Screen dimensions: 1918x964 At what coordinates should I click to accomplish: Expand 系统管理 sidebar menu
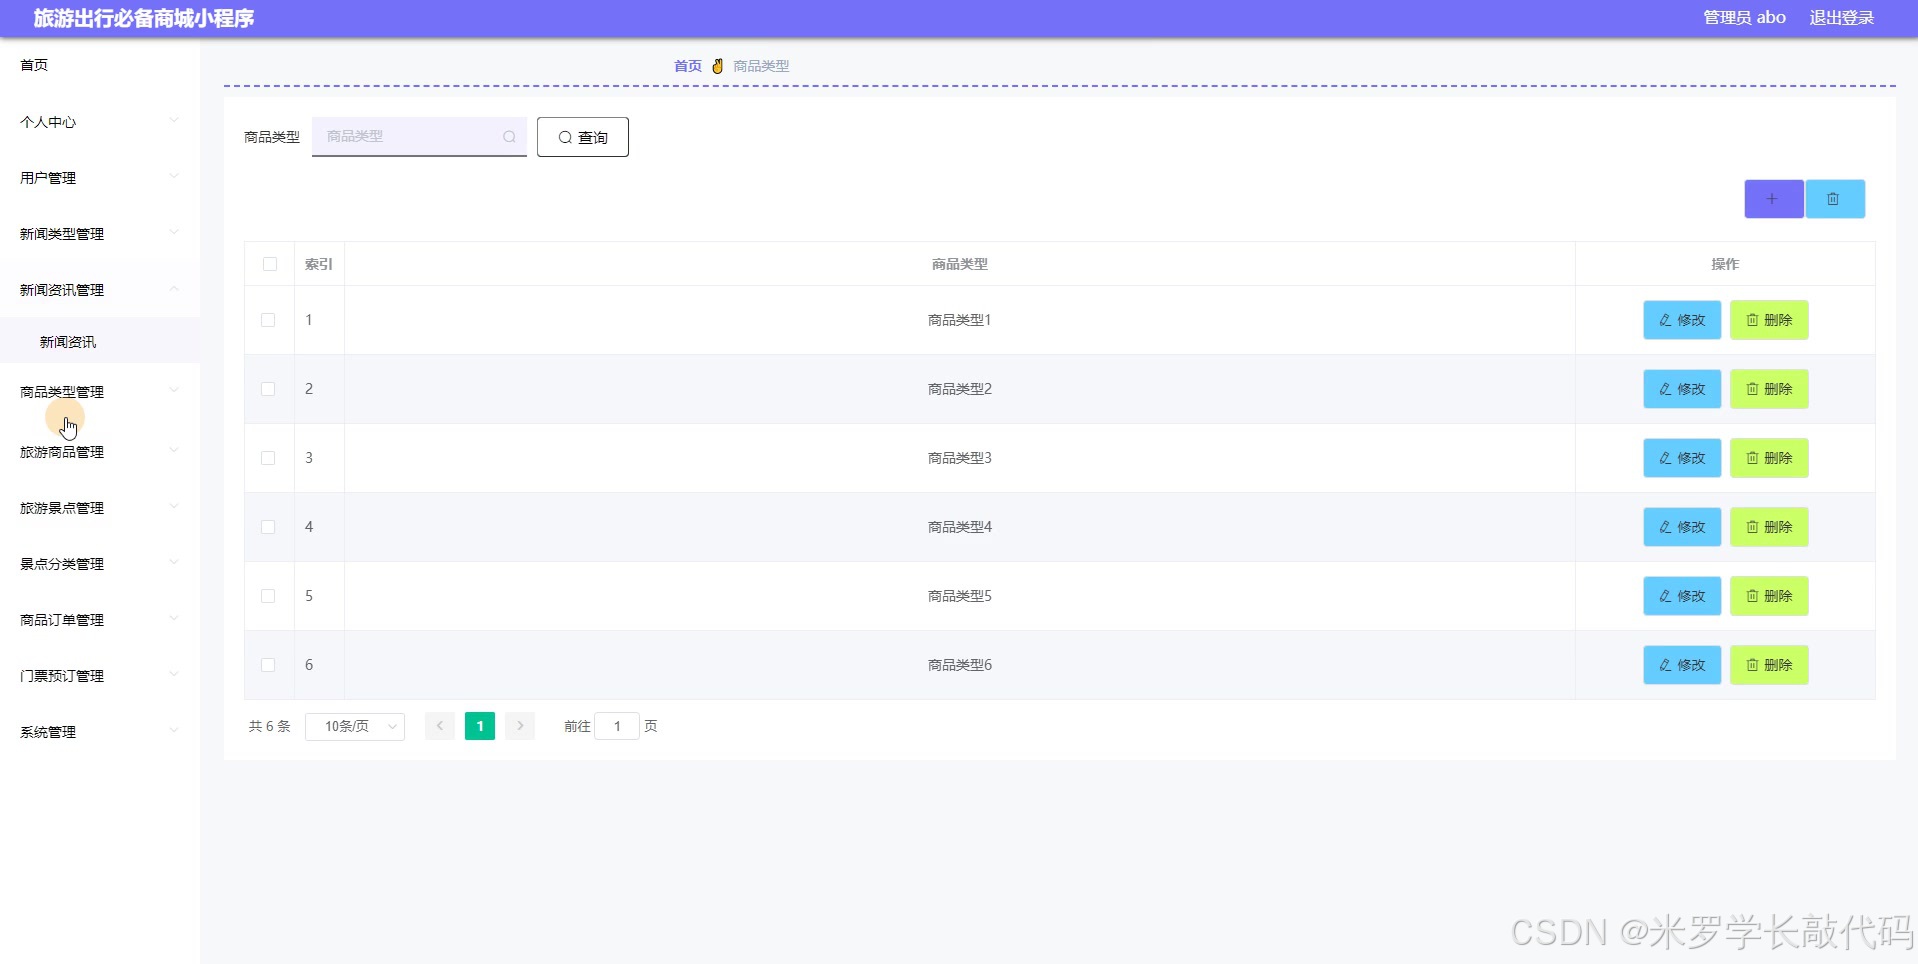pyautogui.click(x=100, y=732)
